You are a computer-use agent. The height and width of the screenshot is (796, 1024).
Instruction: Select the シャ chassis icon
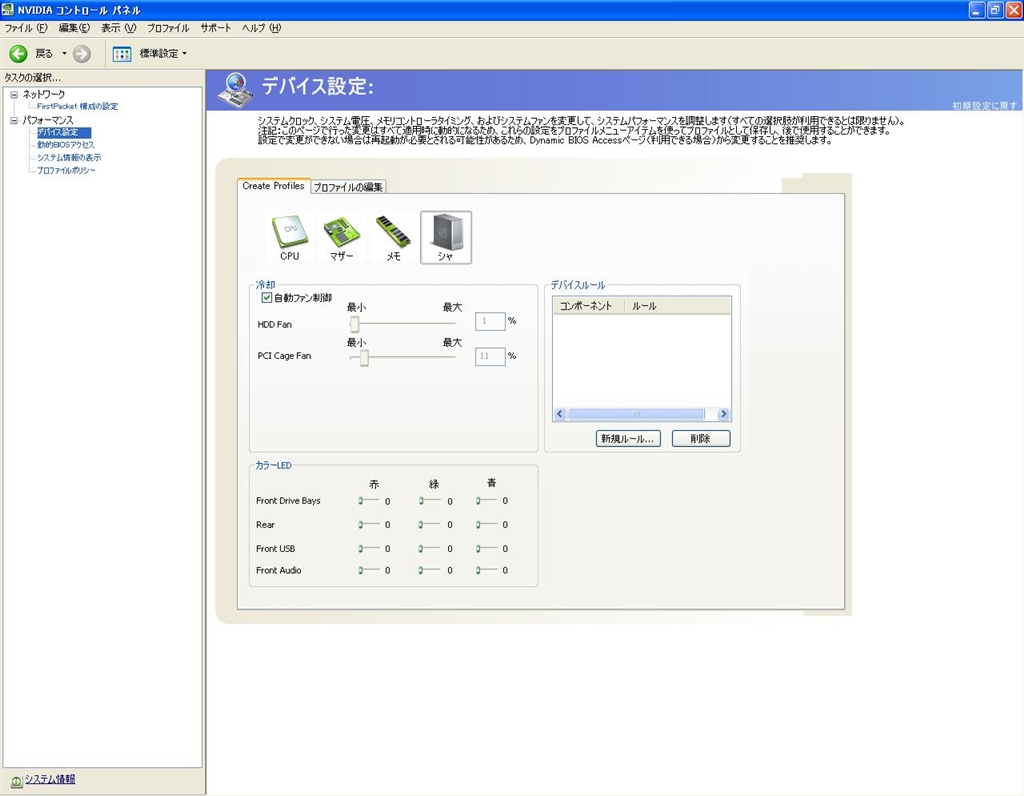(445, 238)
